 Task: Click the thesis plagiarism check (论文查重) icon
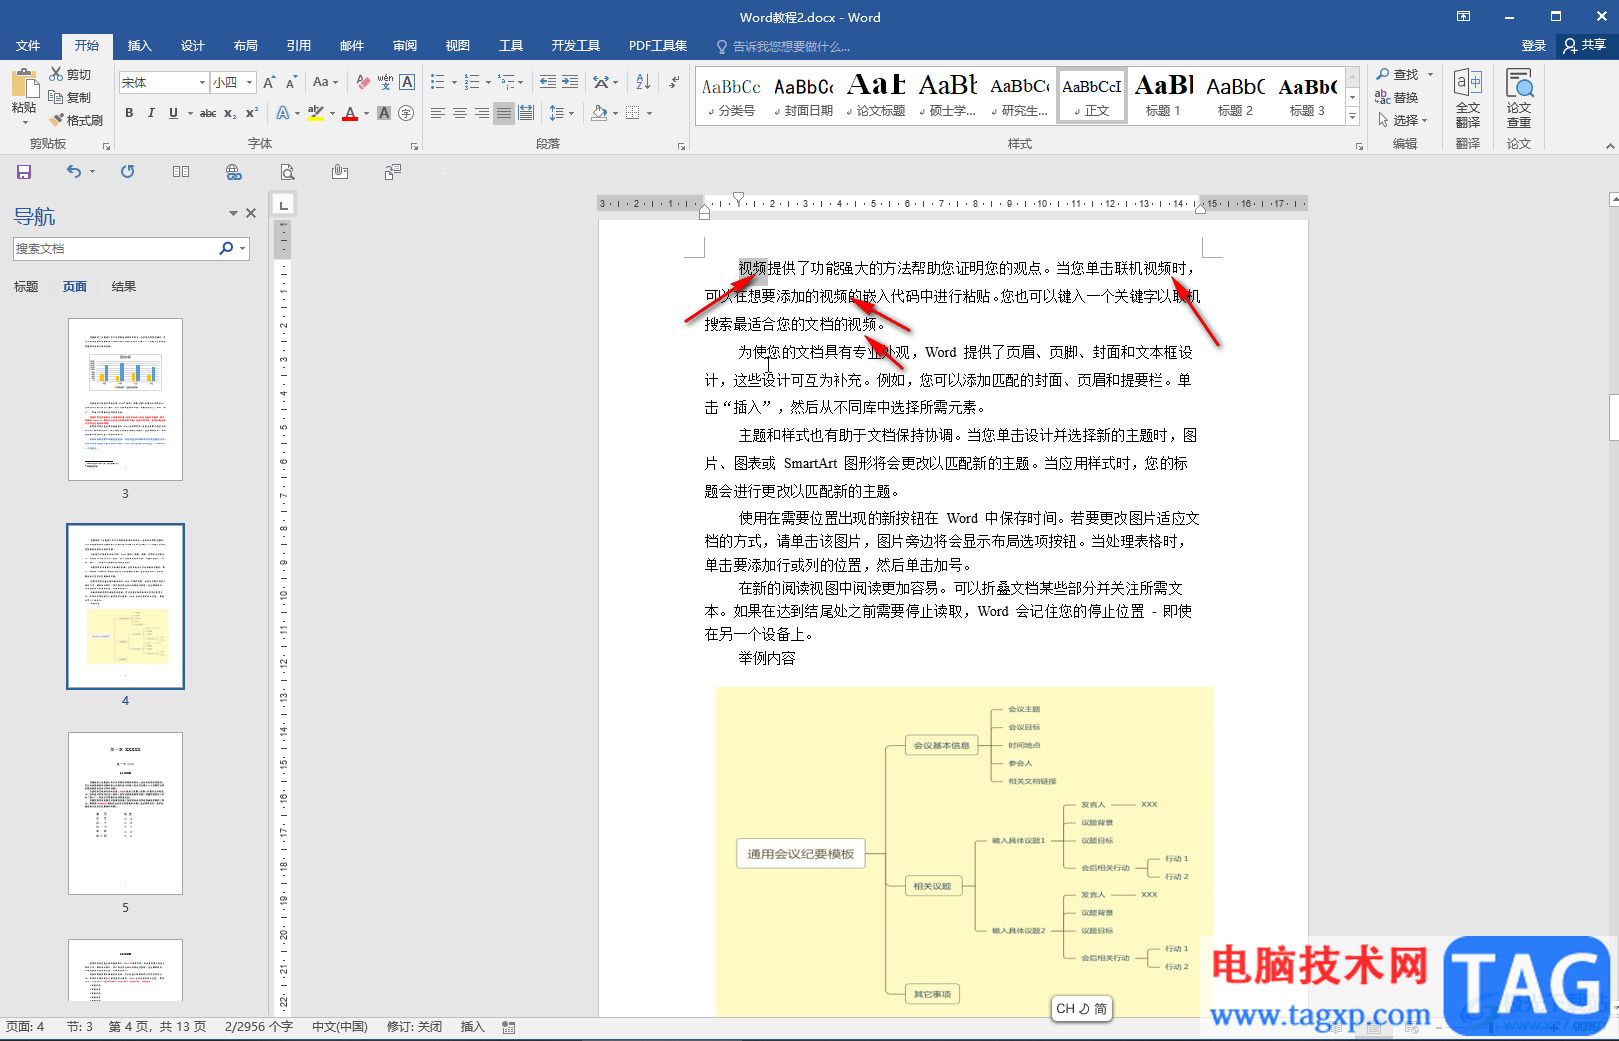[1519, 98]
